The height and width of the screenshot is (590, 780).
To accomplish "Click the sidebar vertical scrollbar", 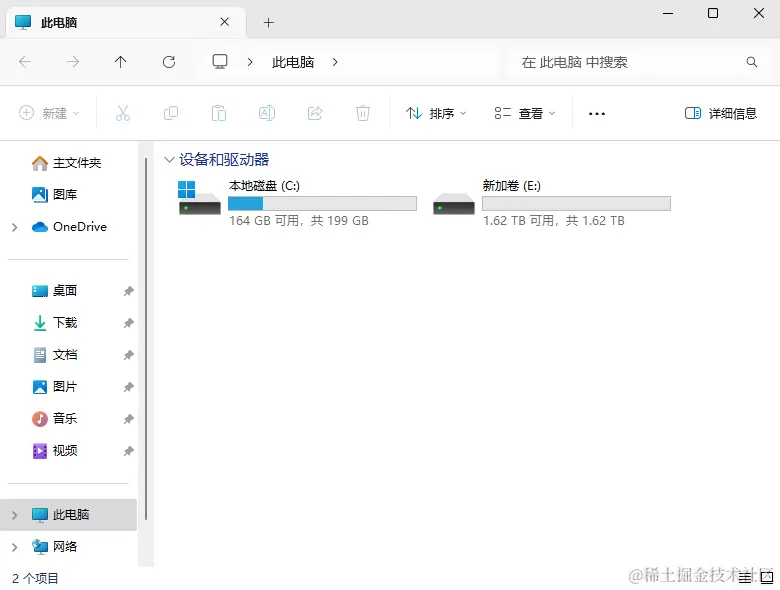I will pyautogui.click(x=146, y=338).
